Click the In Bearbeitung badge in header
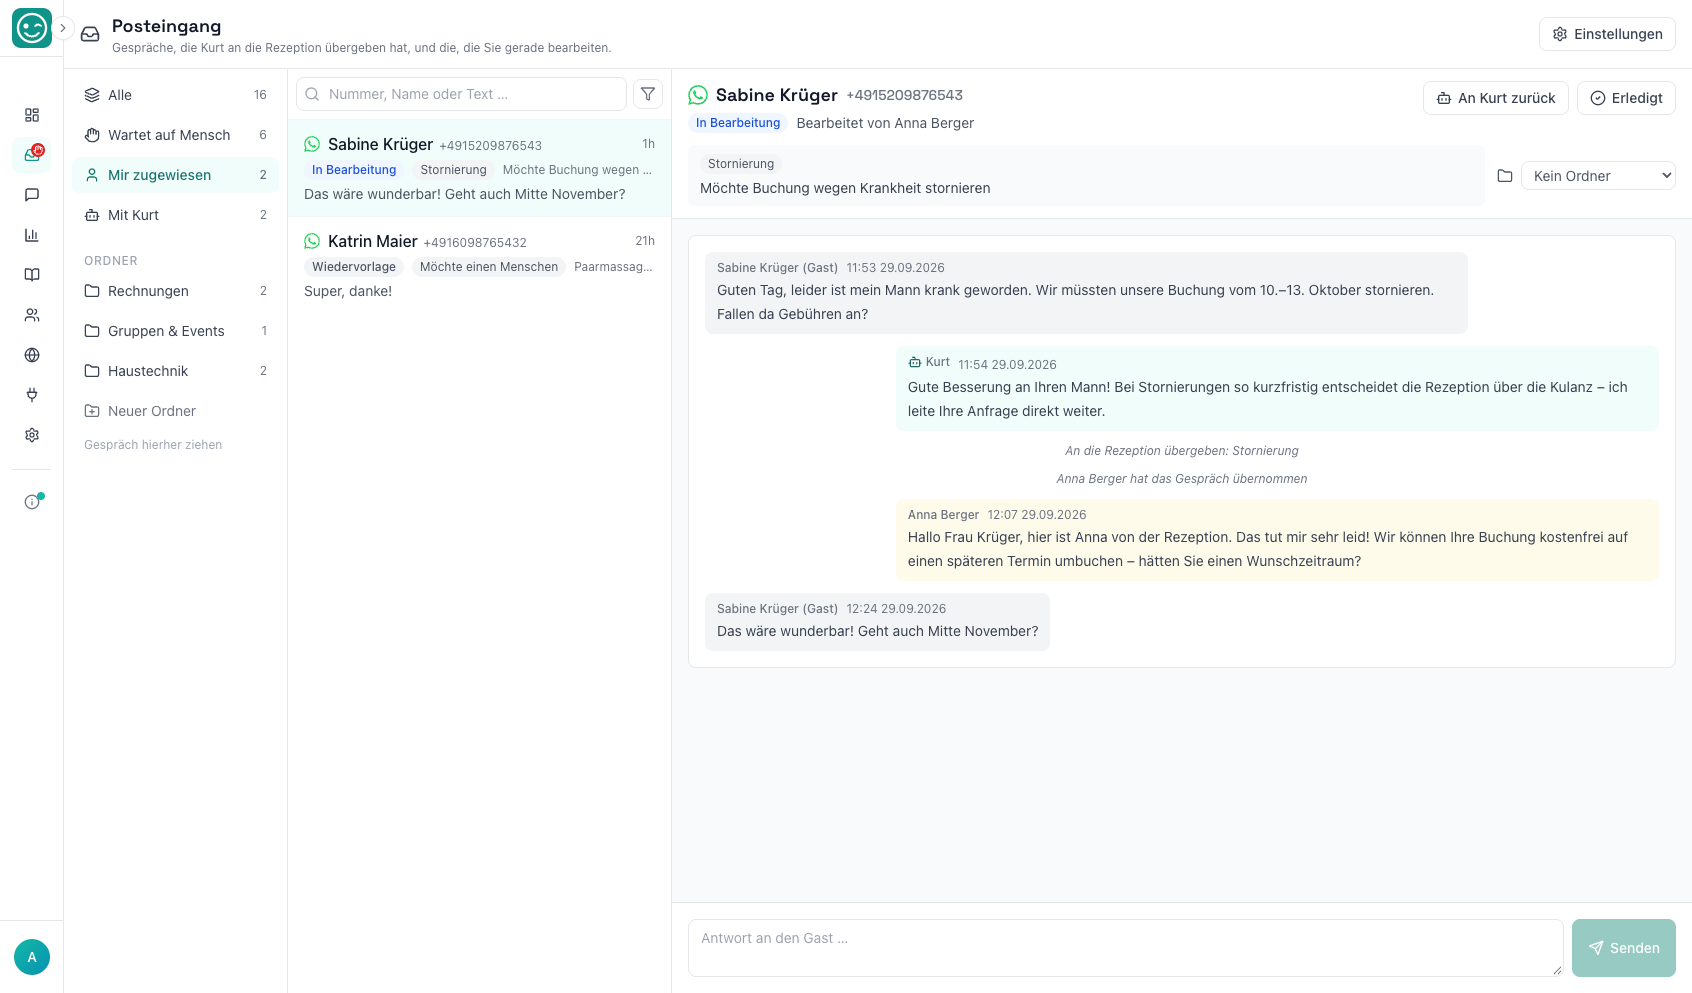 pyautogui.click(x=738, y=123)
